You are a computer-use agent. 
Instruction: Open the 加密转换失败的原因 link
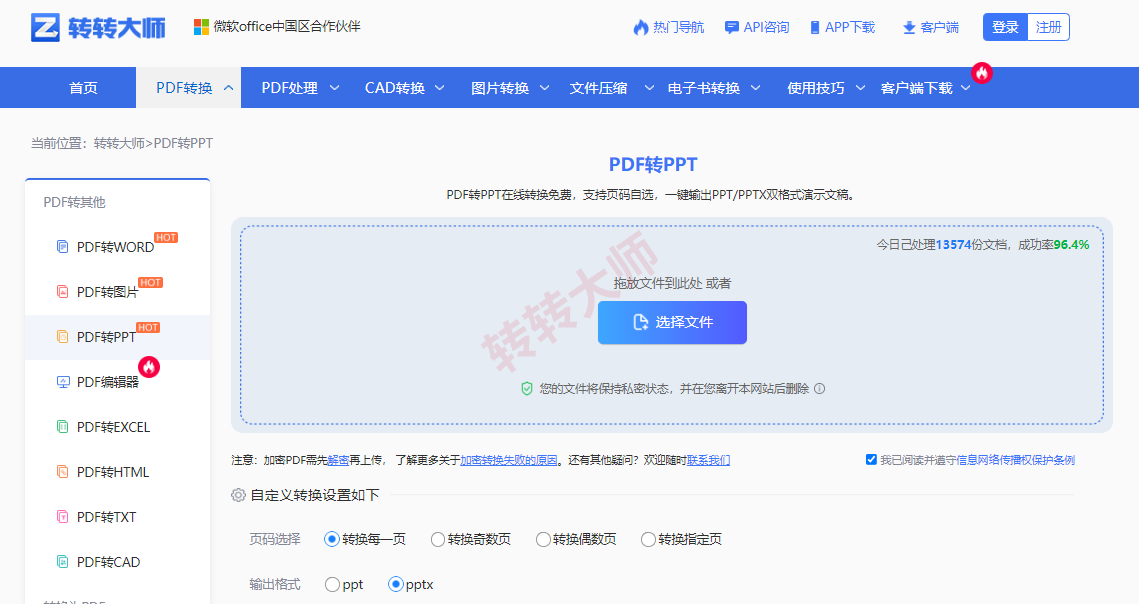[508, 460]
